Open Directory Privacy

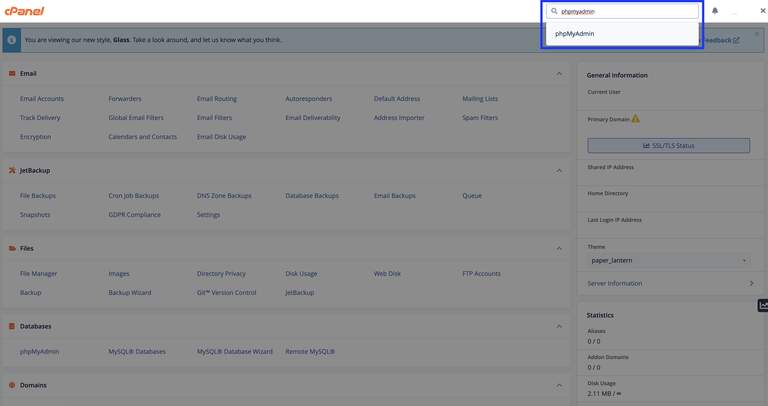click(221, 274)
